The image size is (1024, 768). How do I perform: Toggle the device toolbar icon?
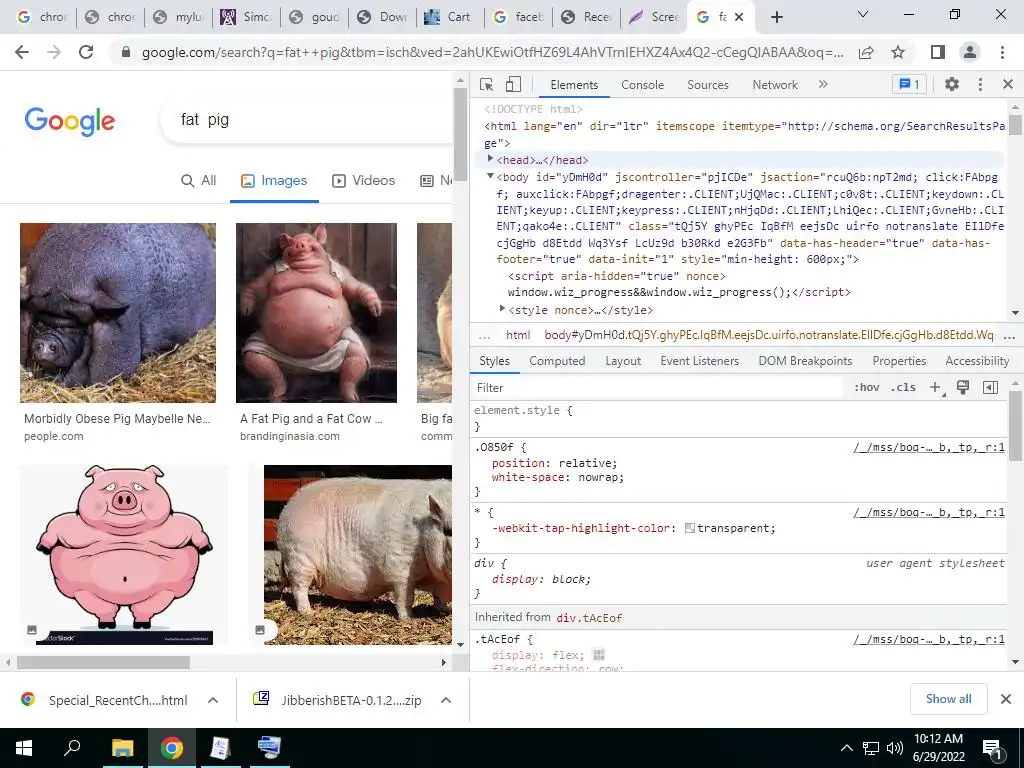coord(513,84)
